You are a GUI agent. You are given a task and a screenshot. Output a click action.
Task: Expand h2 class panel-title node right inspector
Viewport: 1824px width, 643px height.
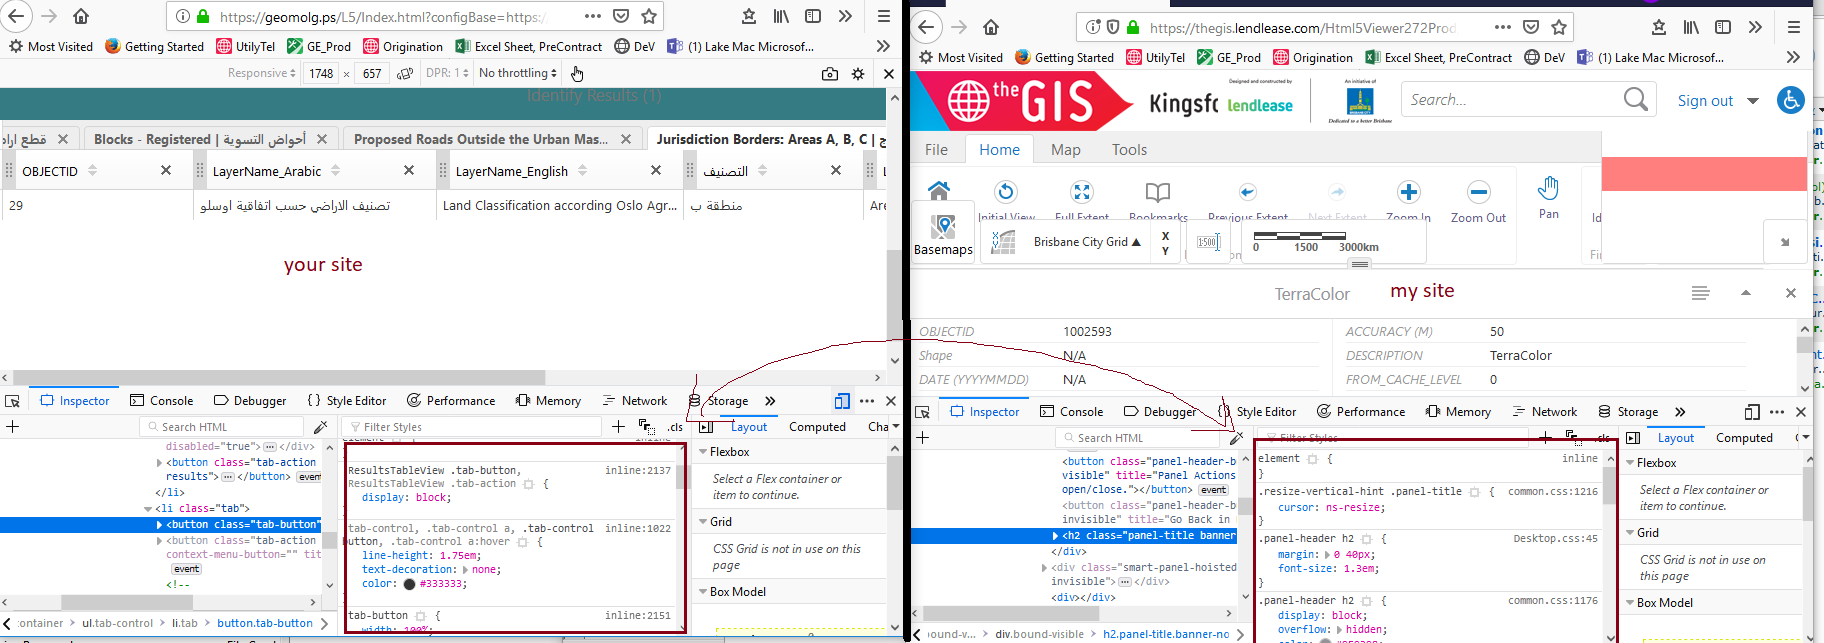pos(1055,536)
